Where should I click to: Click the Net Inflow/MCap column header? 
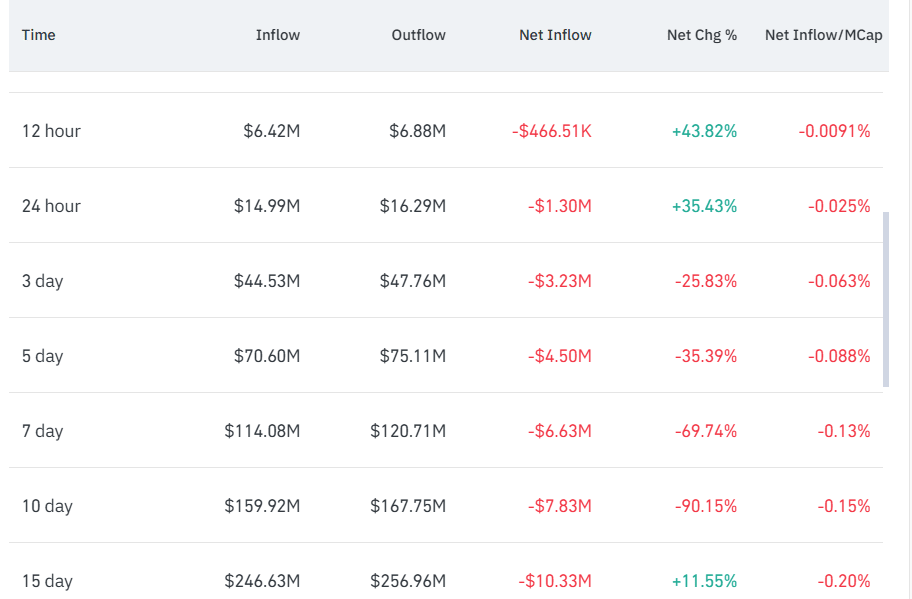[823, 35]
